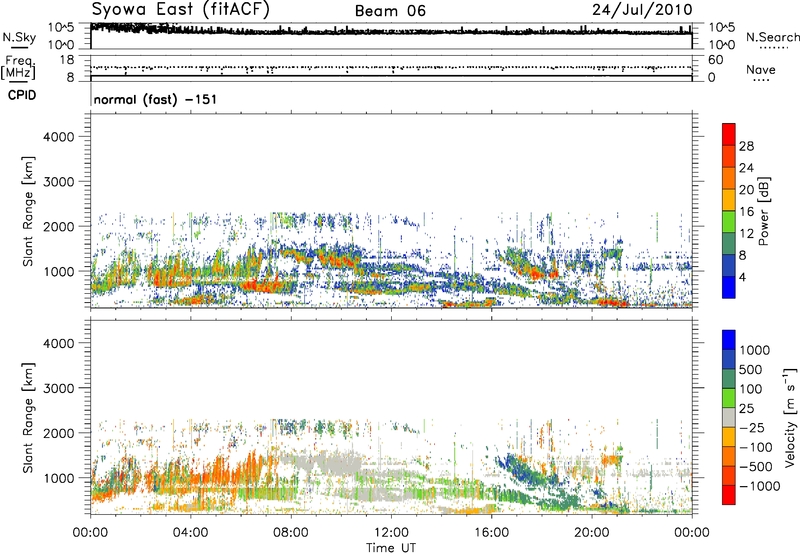This screenshot has width=800, height=554.
Task: Click the '16:00' time axis label
Action: coord(491,533)
